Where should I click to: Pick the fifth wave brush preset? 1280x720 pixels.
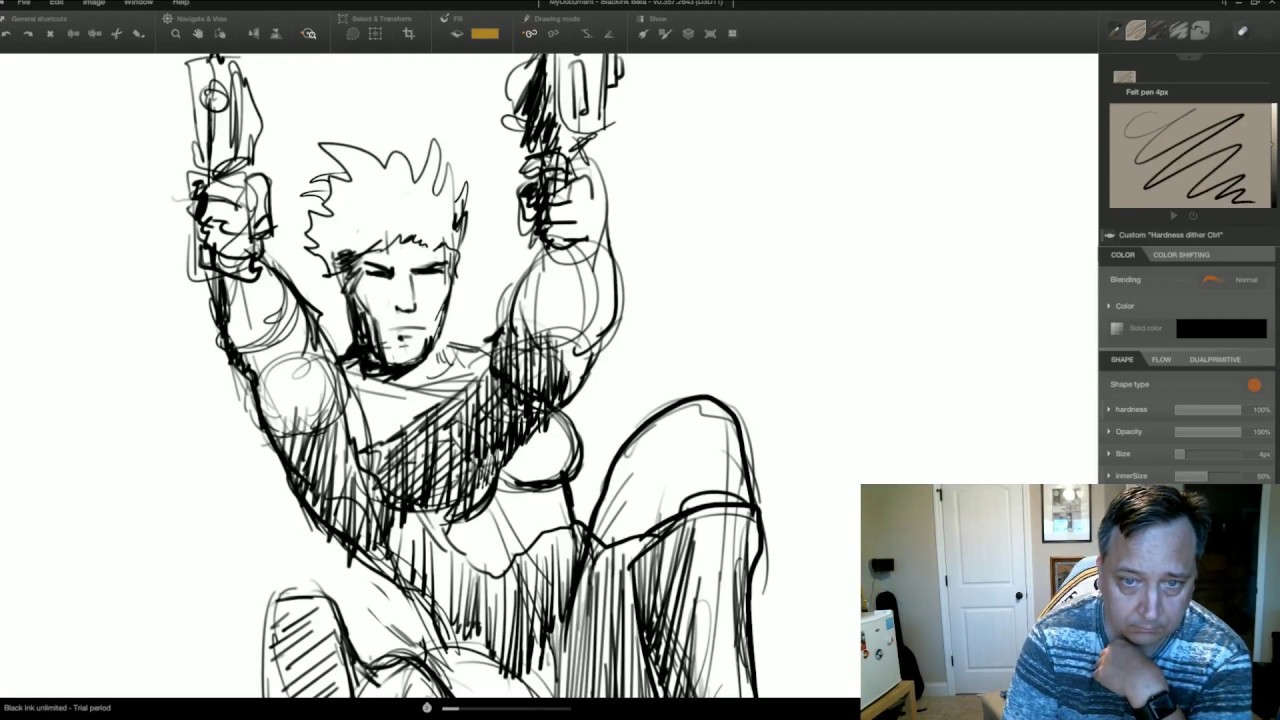1200,31
